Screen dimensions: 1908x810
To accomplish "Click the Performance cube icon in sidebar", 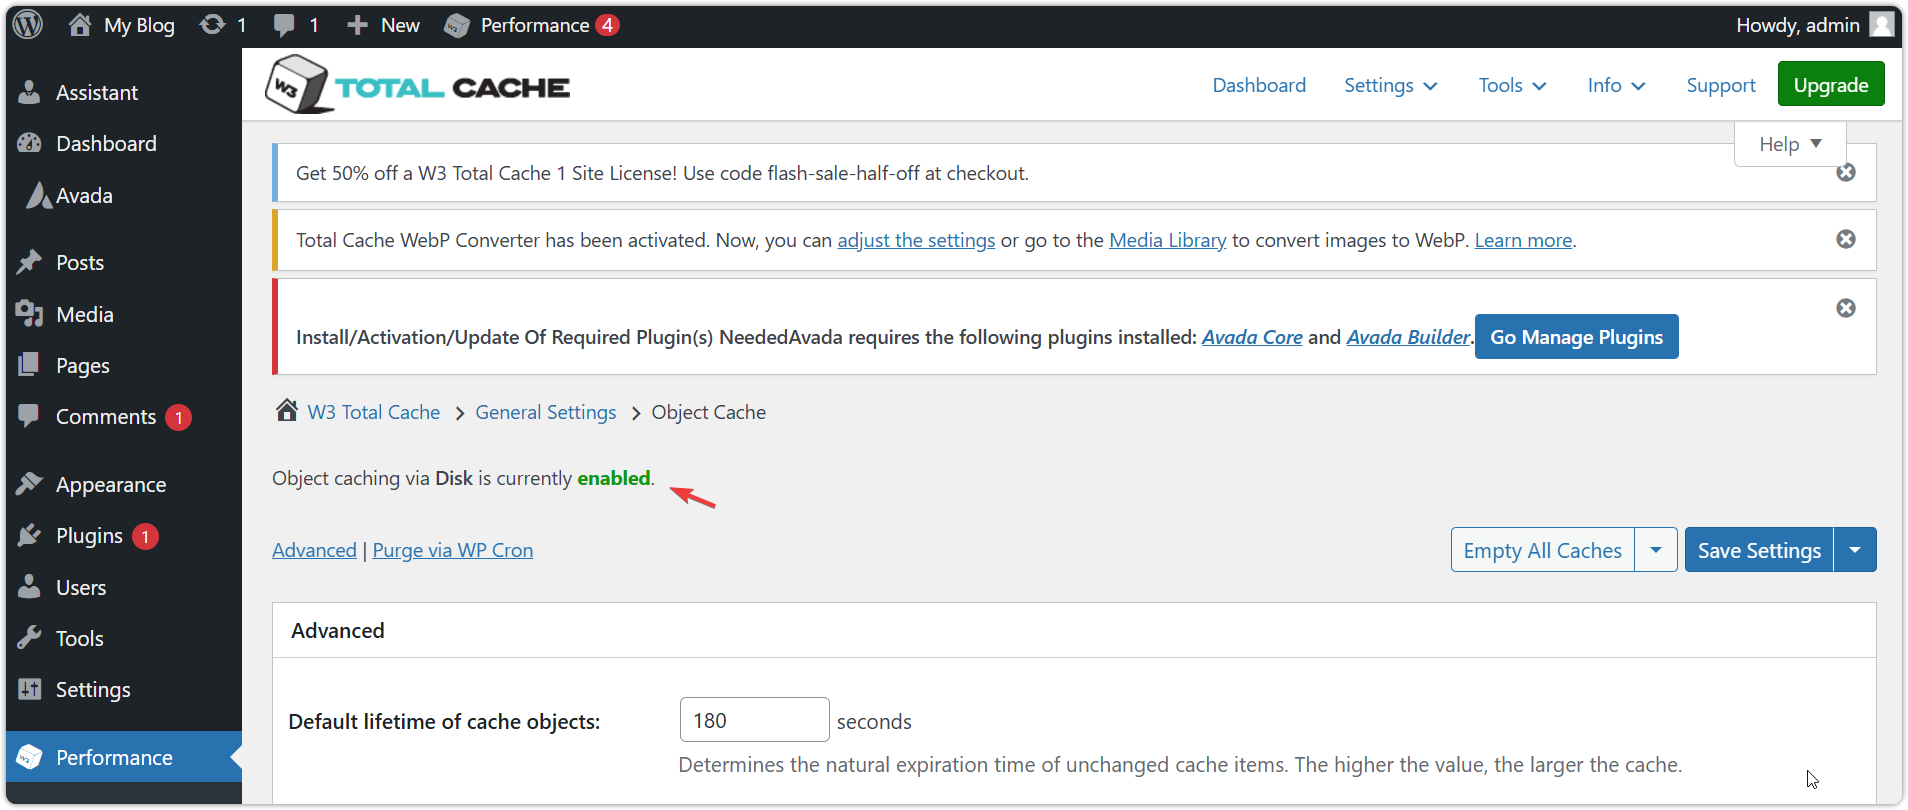I will (x=30, y=757).
